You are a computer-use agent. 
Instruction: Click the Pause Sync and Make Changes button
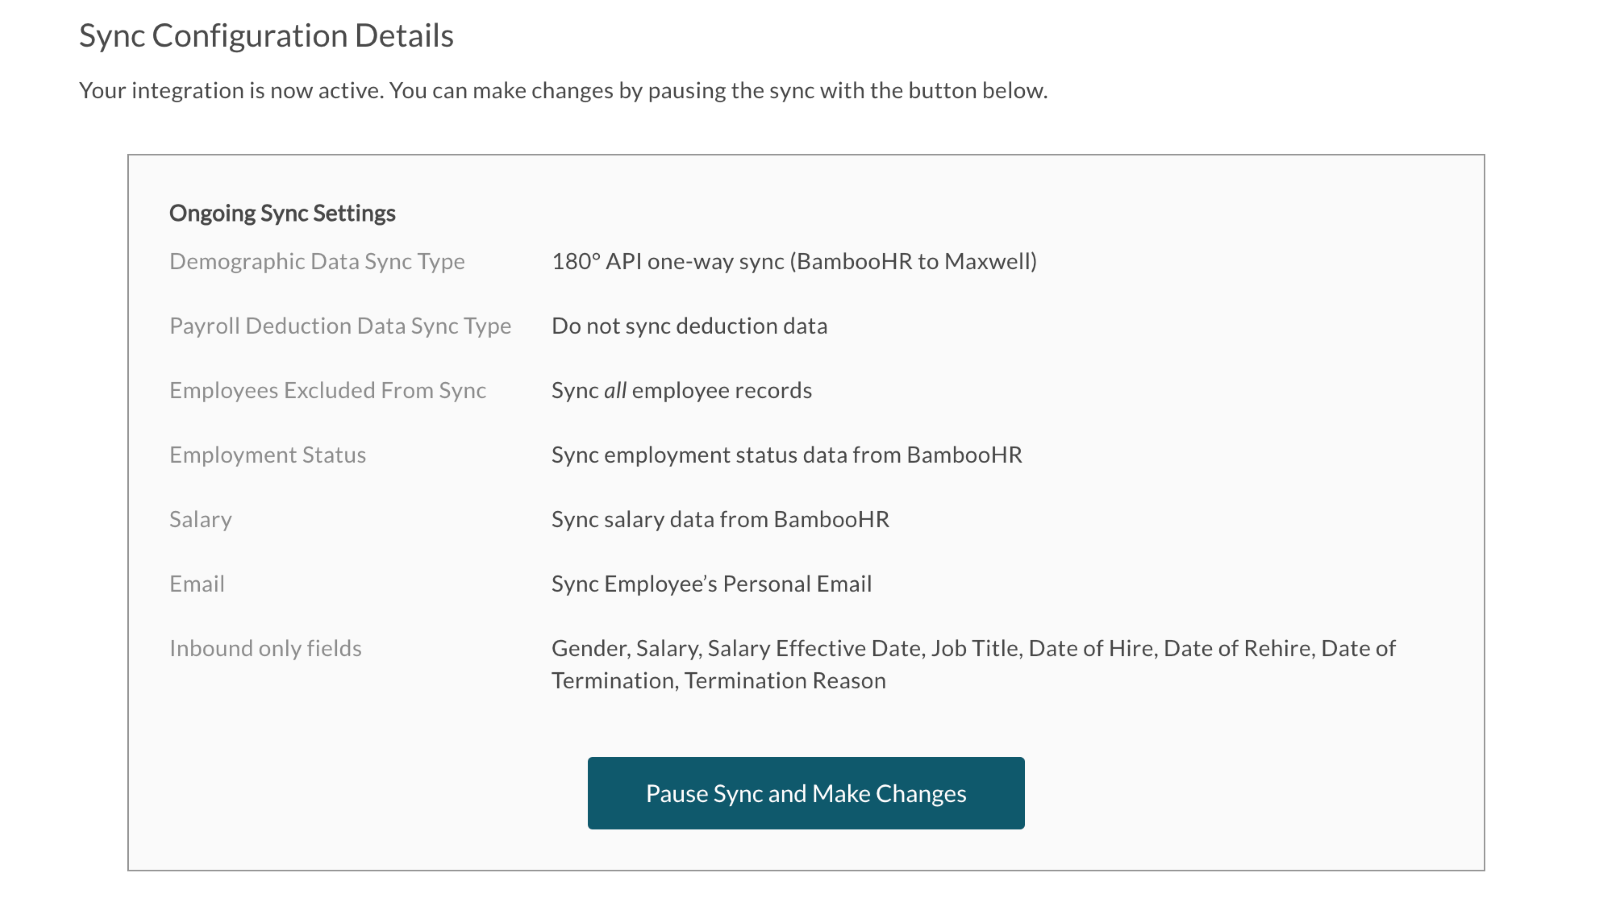click(806, 793)
